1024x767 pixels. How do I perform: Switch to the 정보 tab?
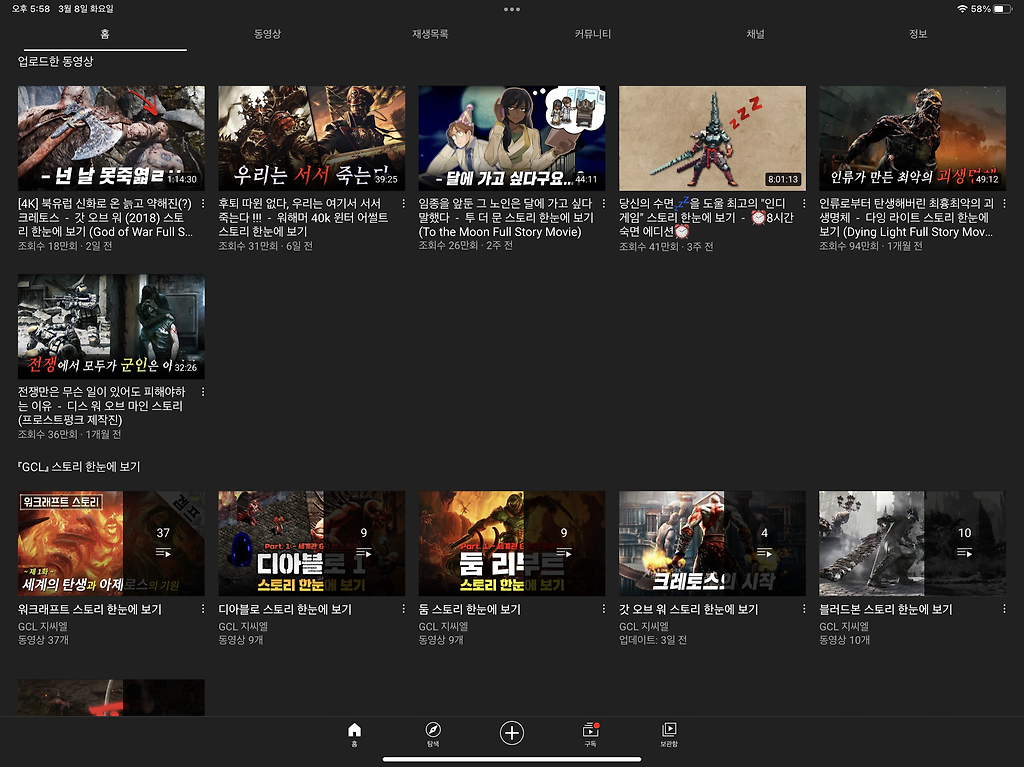point(918,34)
